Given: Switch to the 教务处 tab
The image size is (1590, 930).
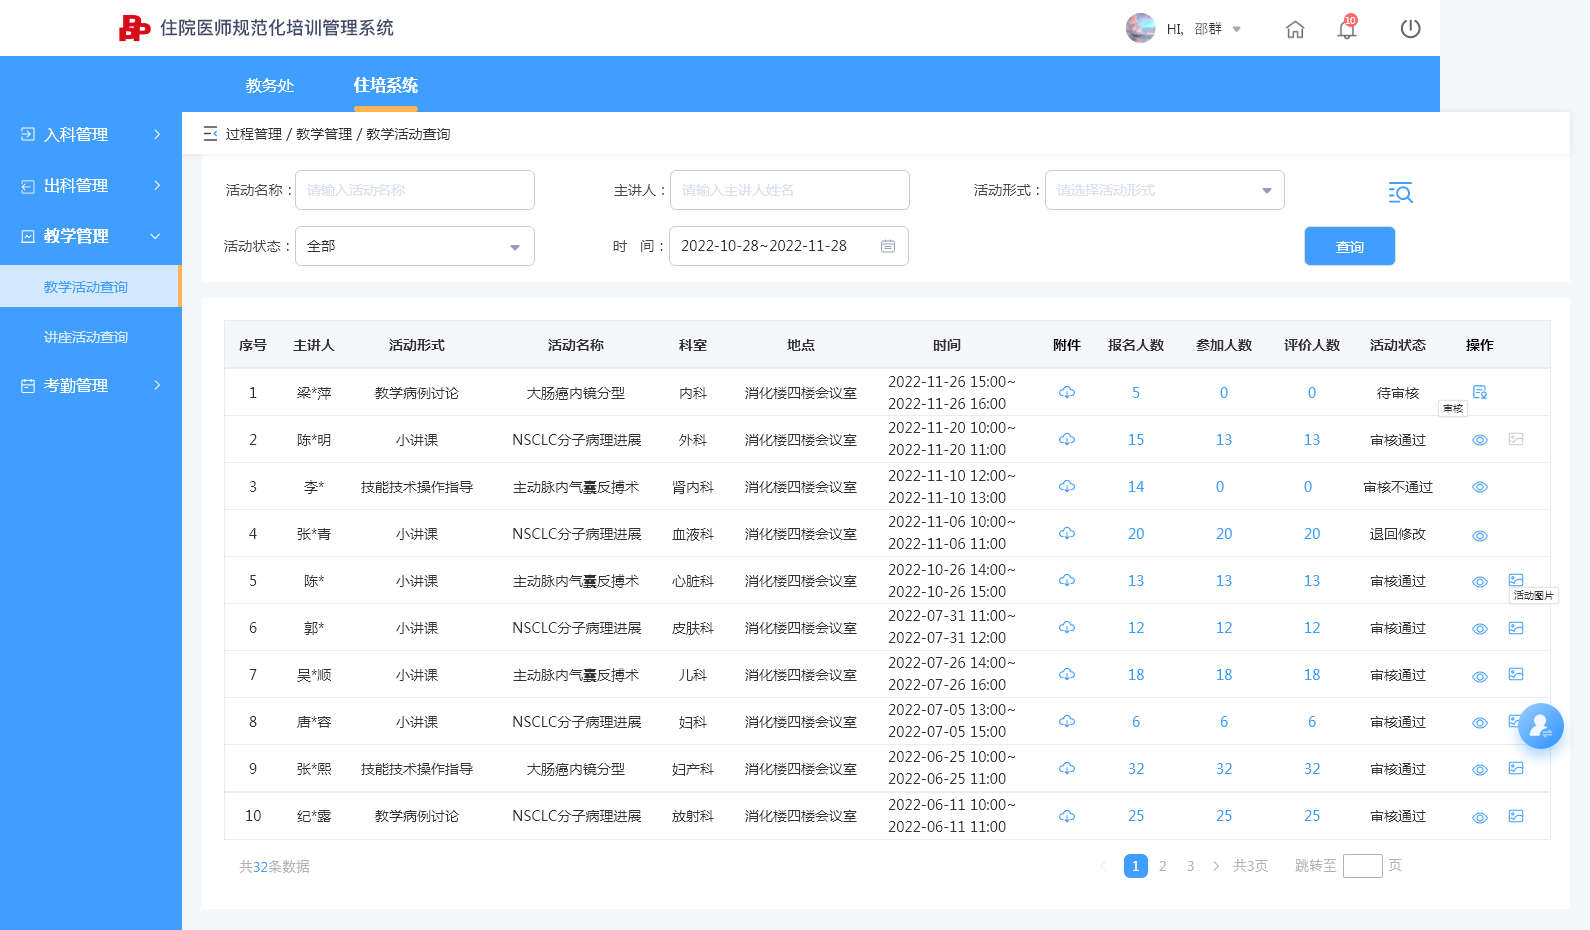Looking at the screenshot, I should [x=270, y=86].
